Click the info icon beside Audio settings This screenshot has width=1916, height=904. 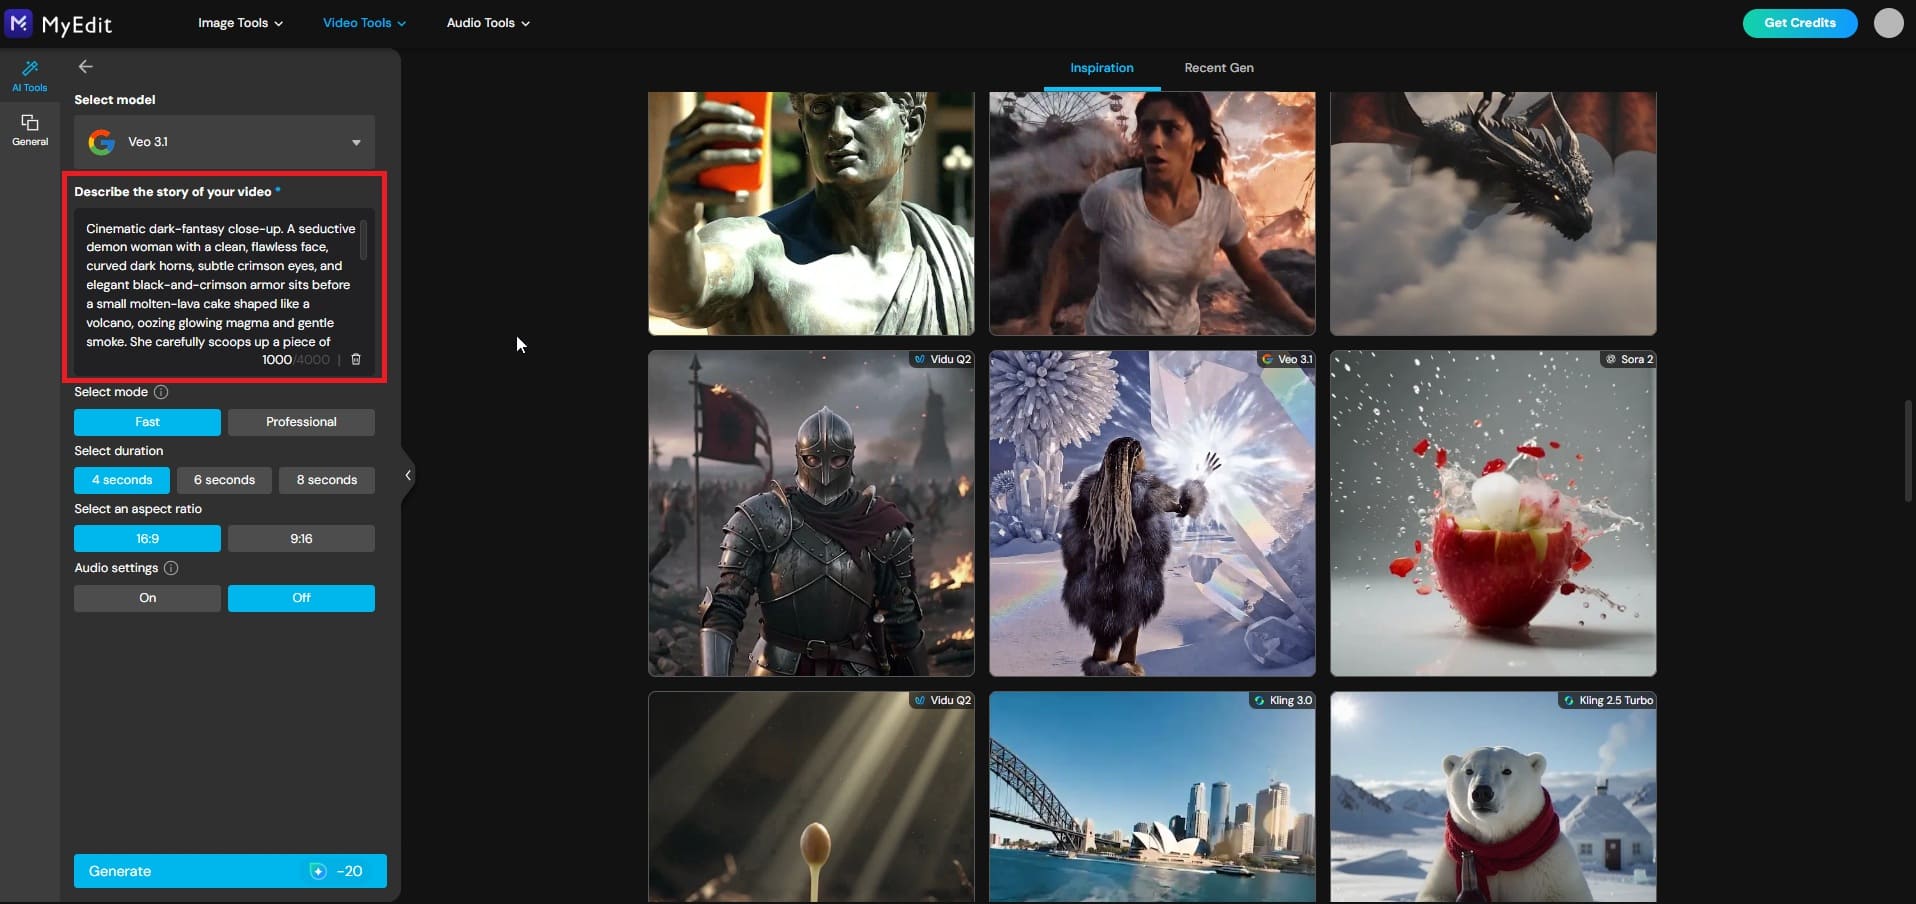(x=170, y=568)
